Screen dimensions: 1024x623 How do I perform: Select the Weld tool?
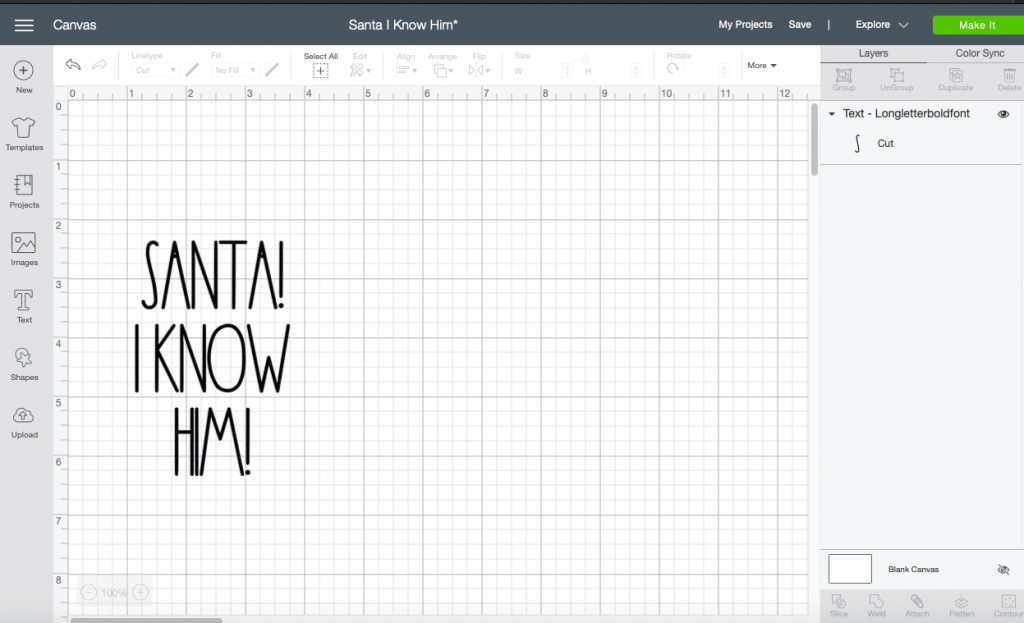coord(877,605)
